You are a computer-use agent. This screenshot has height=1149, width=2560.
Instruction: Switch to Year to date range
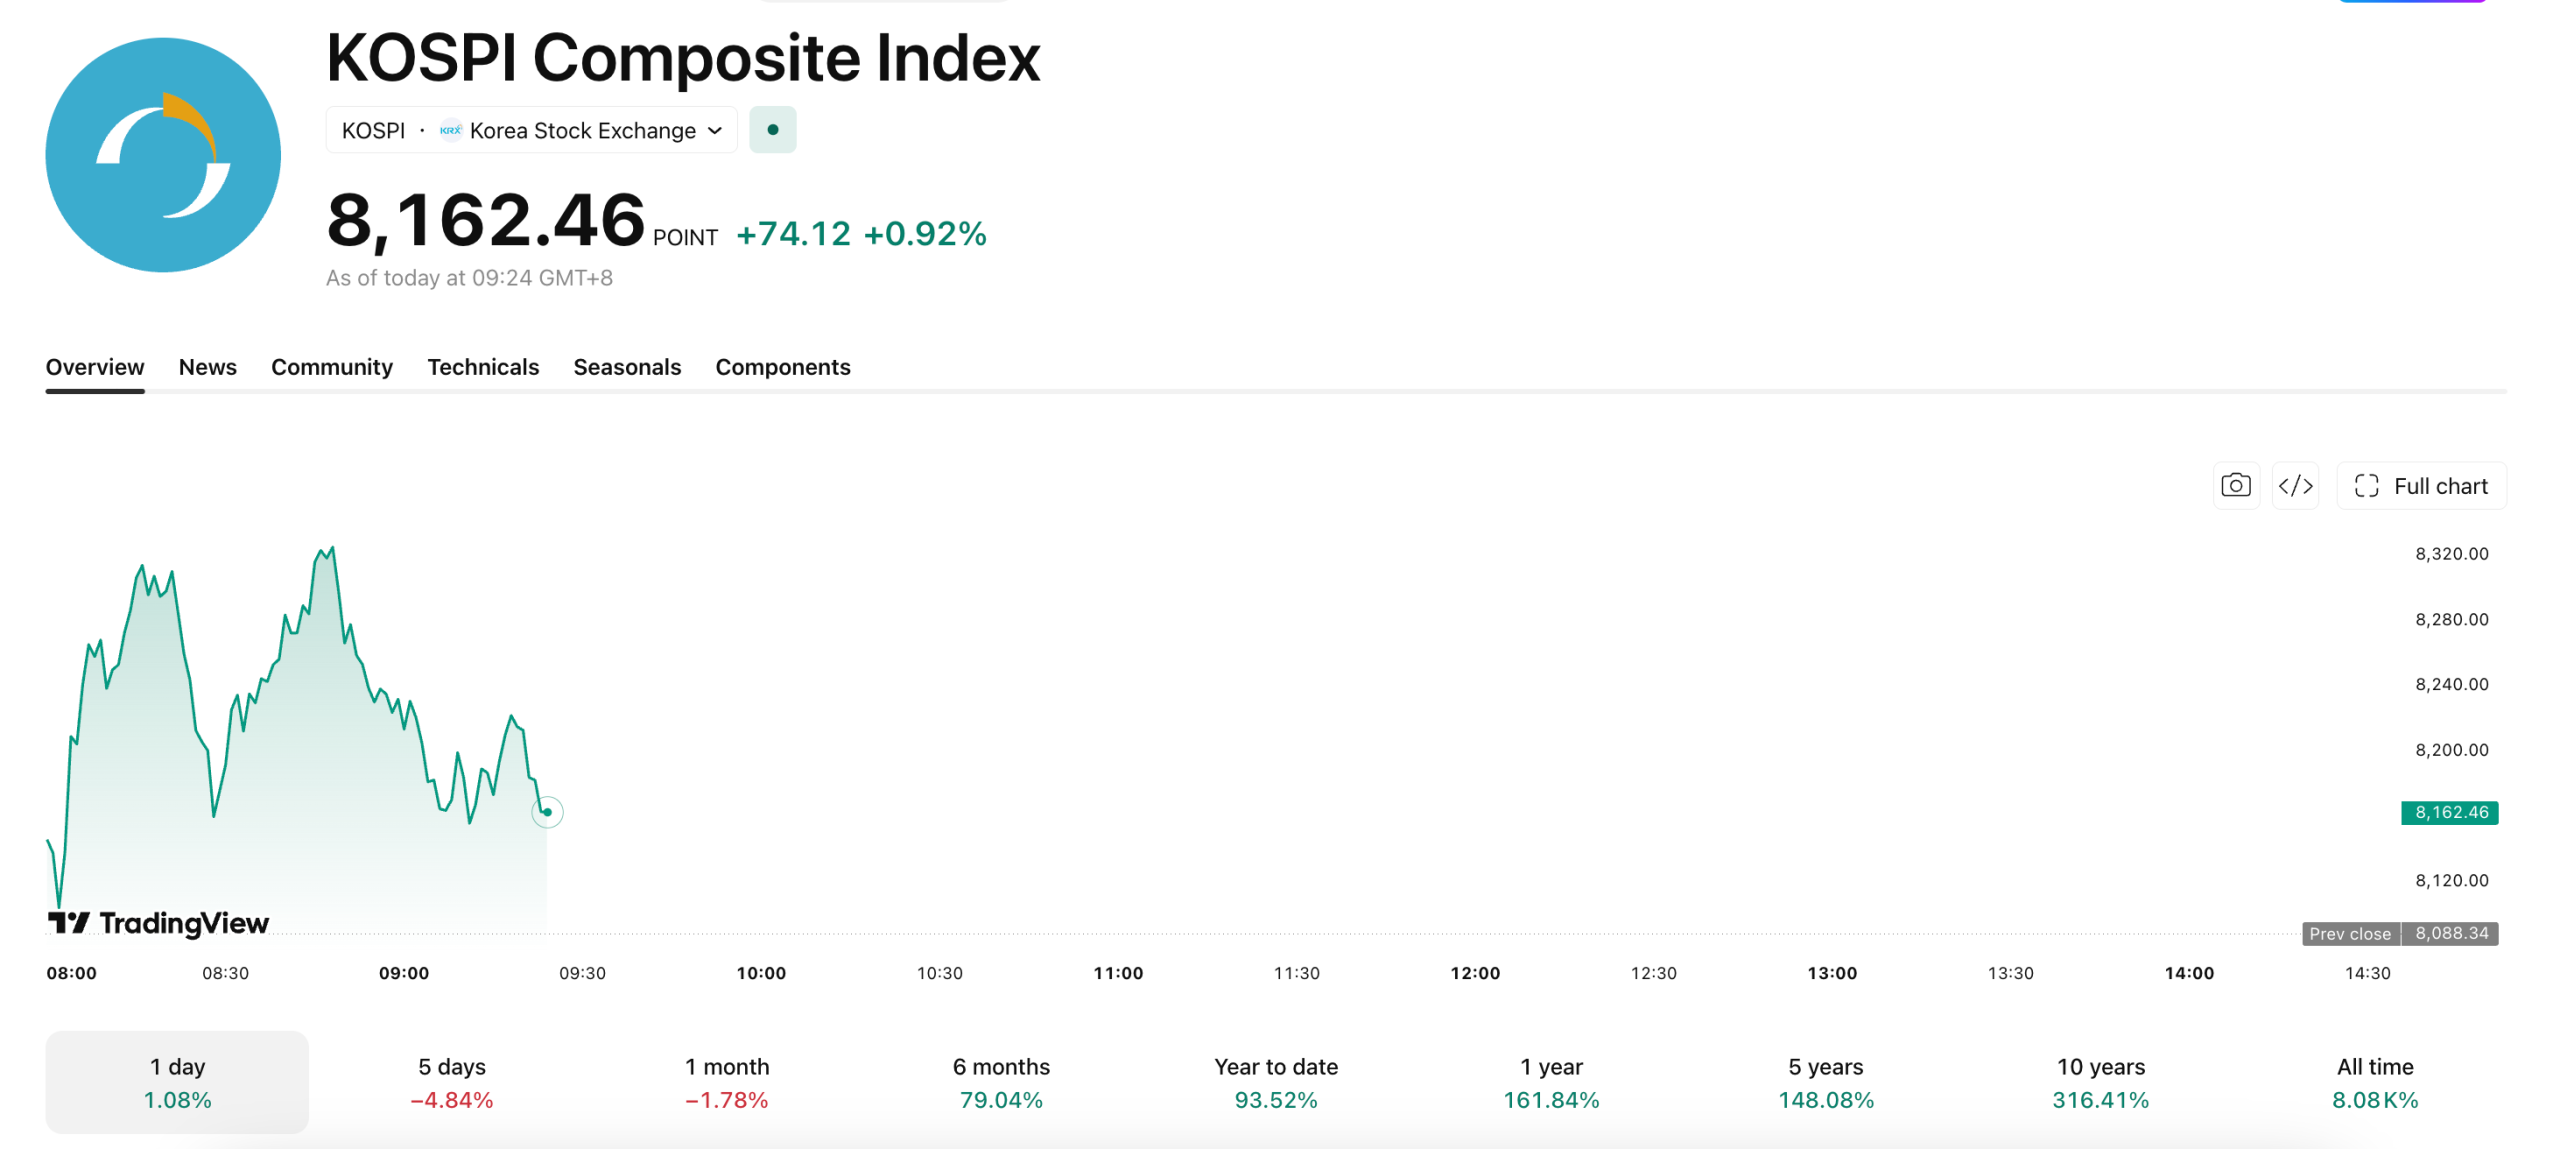[x=1276, y=1082]
